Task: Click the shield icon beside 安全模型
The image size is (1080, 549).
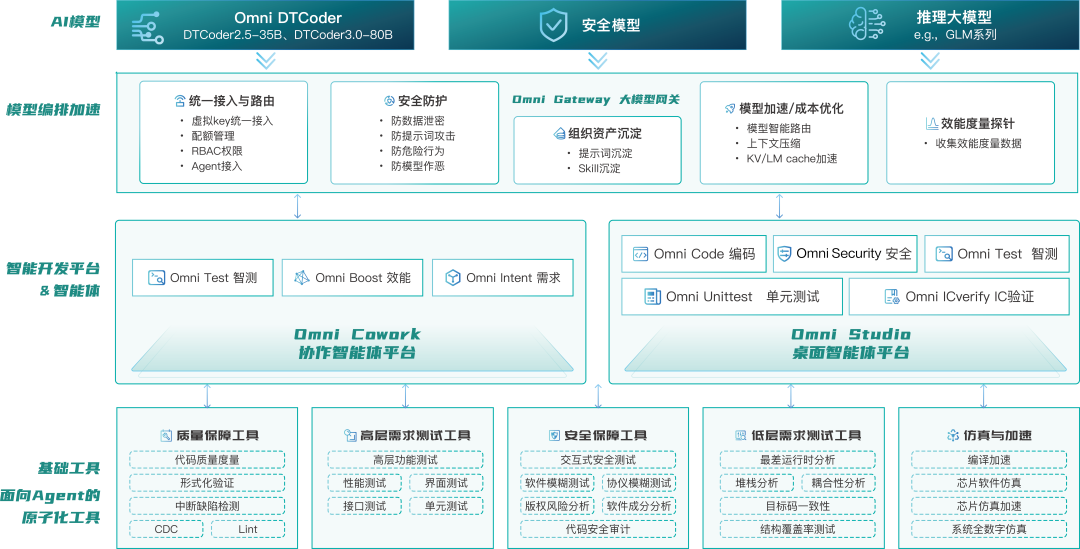Action: pos(554,25)
